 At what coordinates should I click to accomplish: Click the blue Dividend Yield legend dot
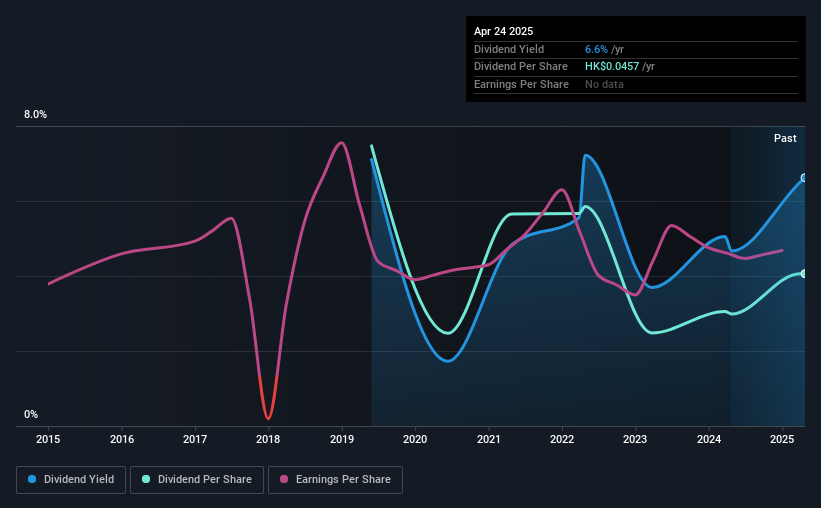32,479
